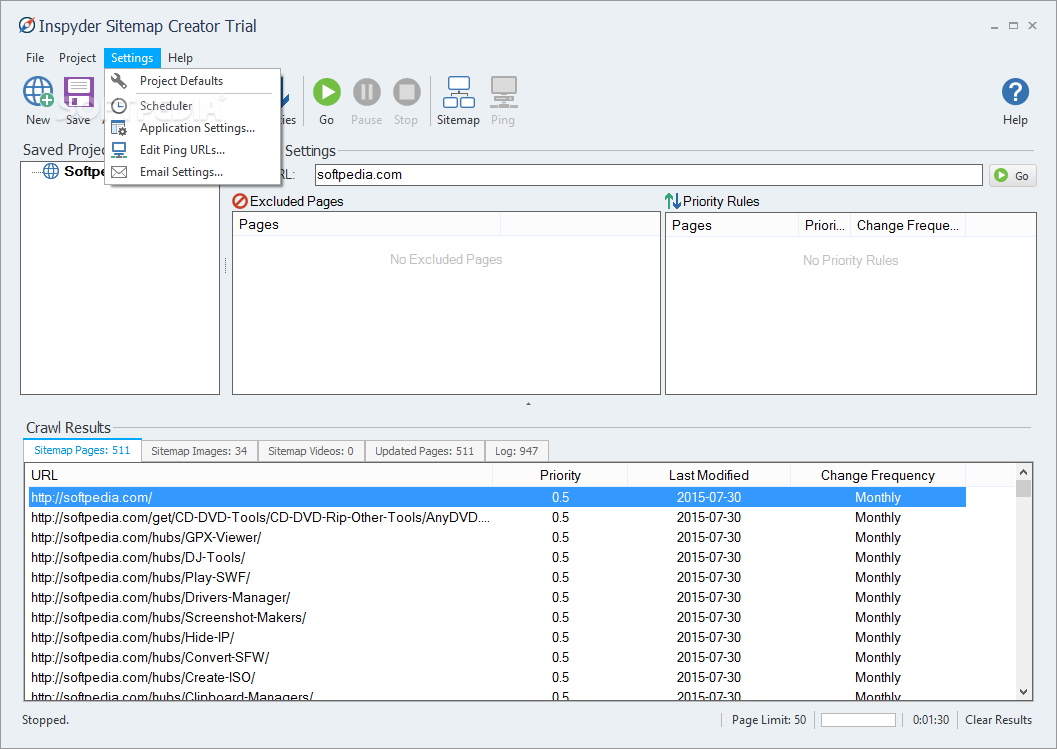This screenshot has height=749, width=1057.
Task: Click the Priori... column header
Action: 824,225
